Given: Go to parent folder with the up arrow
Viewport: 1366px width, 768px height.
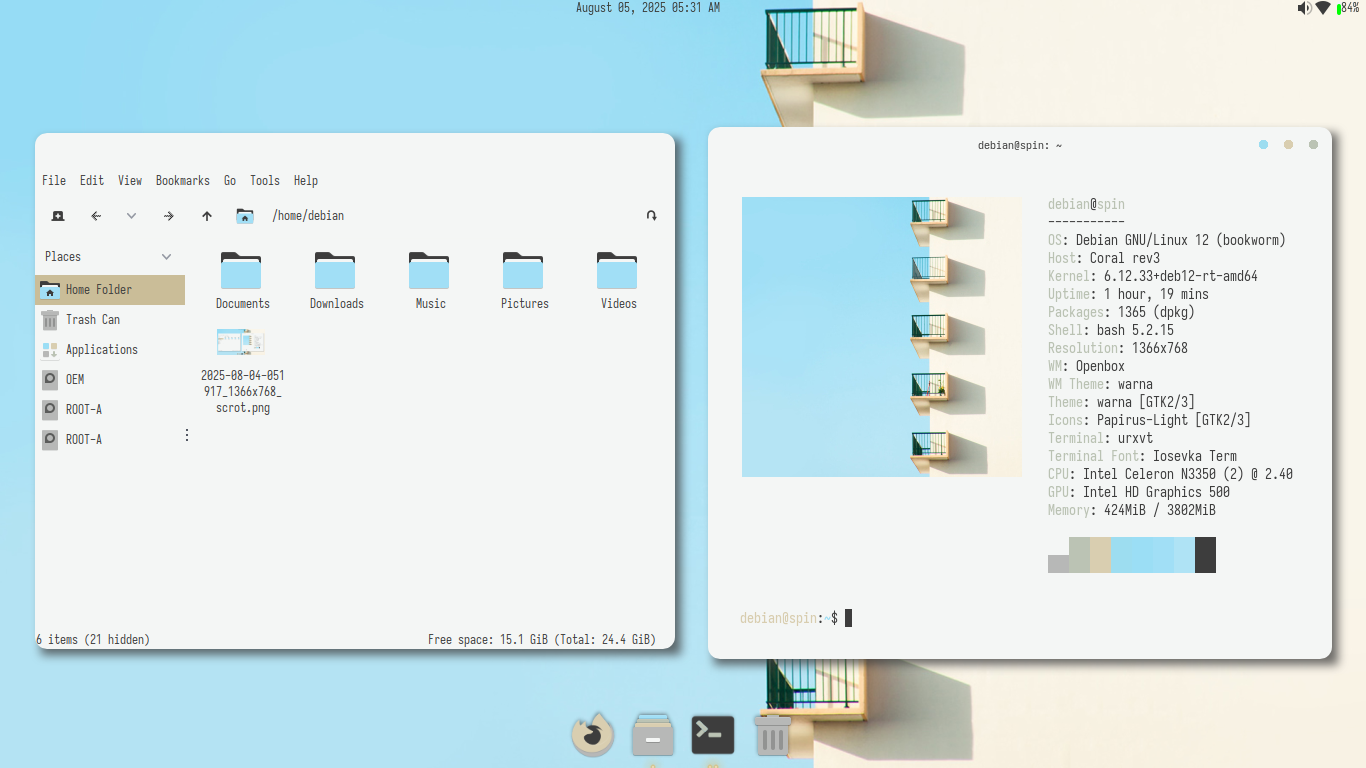Looking at the screenshot, I should pos(207,216).
